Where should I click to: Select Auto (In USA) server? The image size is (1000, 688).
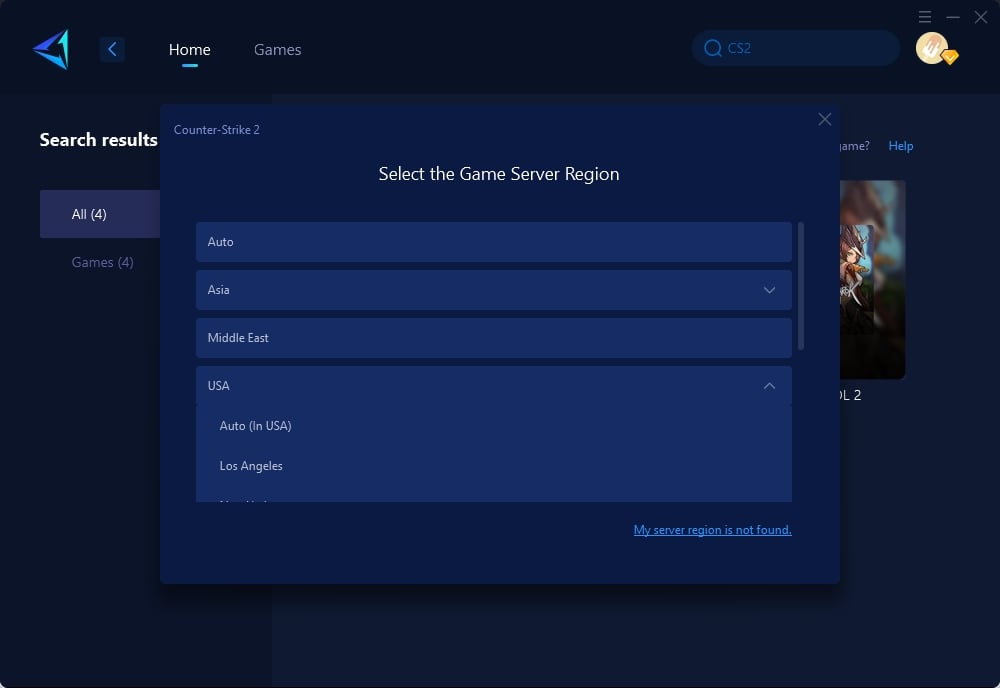coord(494,426)
